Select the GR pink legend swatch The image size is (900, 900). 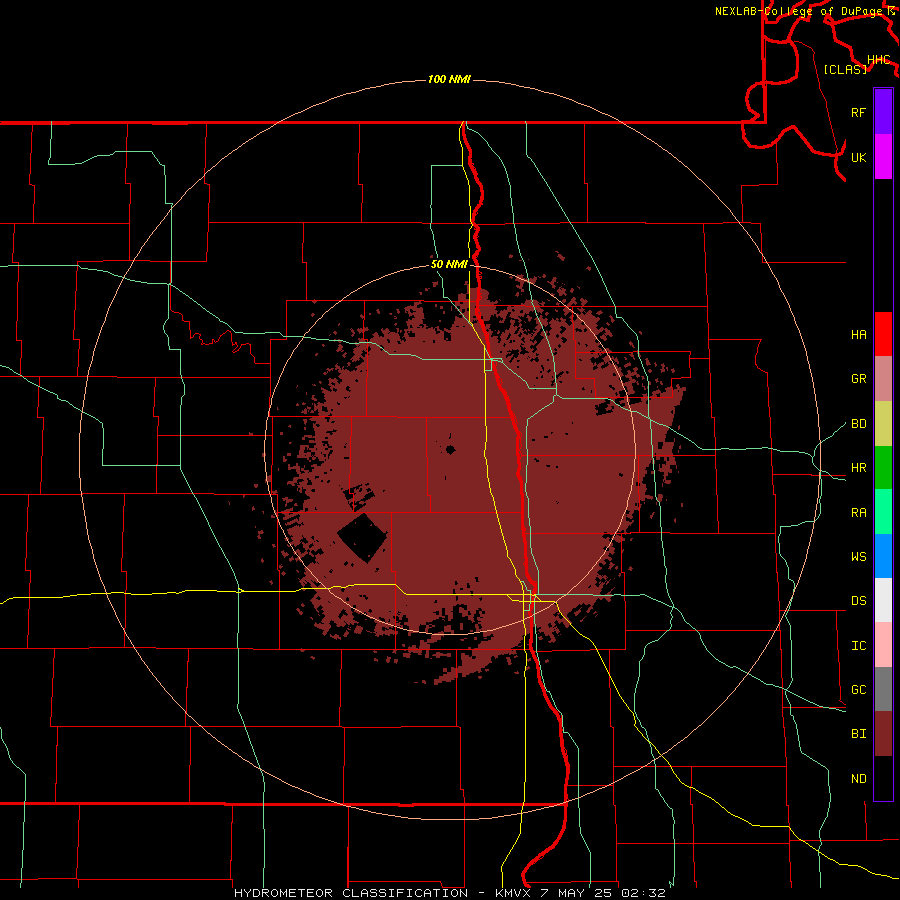883,379
